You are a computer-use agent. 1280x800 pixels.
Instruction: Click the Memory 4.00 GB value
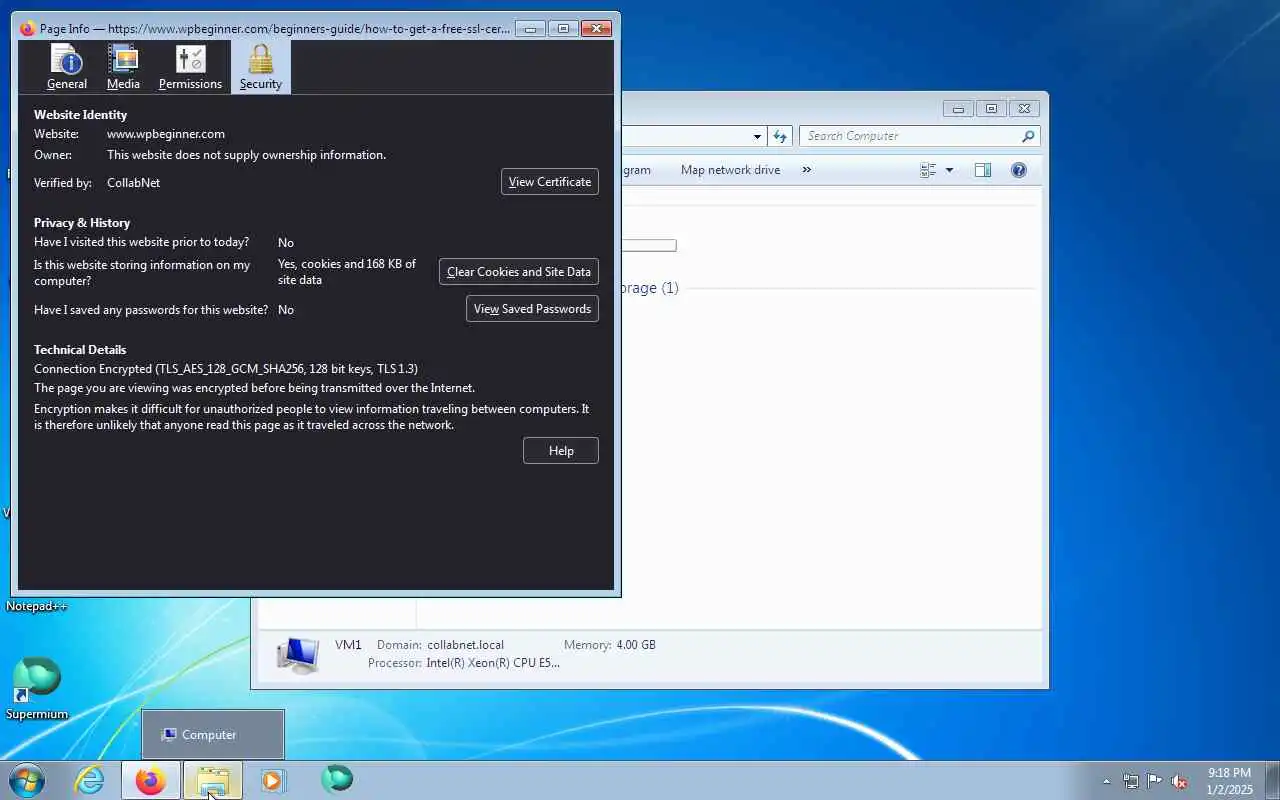point(635,645)
